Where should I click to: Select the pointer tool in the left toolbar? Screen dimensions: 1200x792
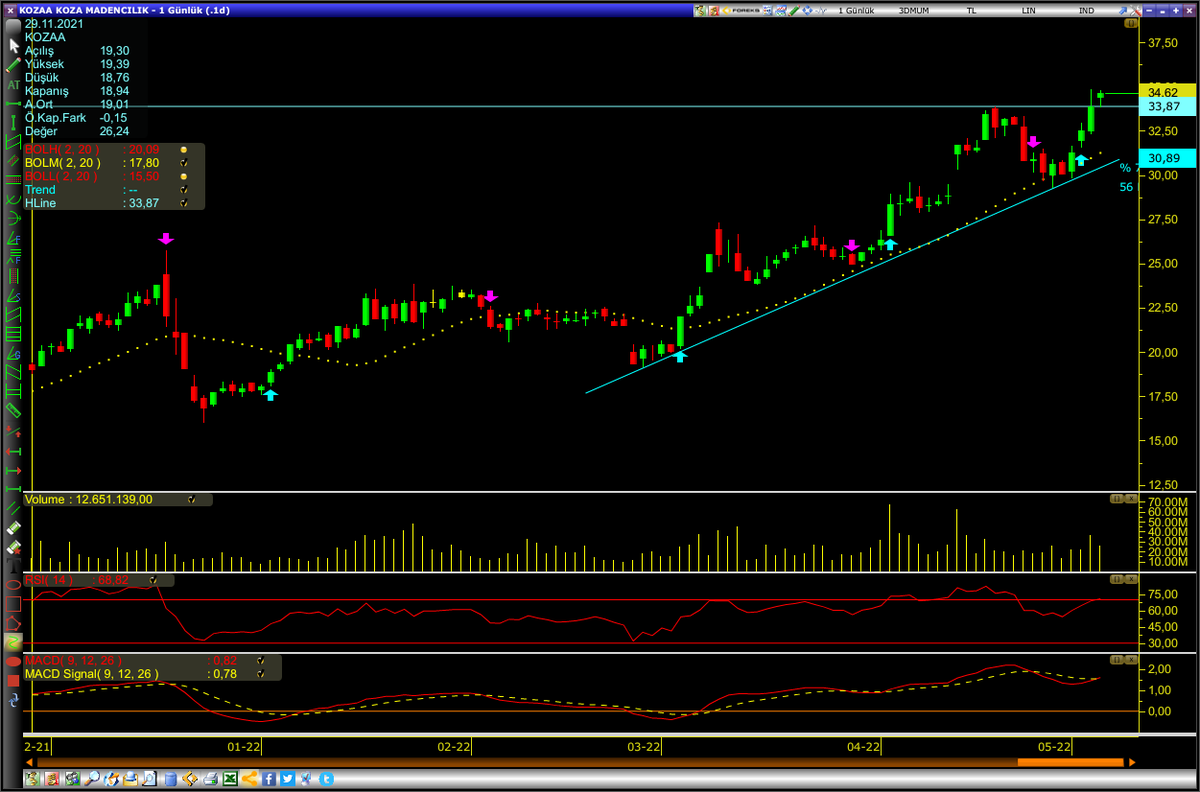point(13,44)
